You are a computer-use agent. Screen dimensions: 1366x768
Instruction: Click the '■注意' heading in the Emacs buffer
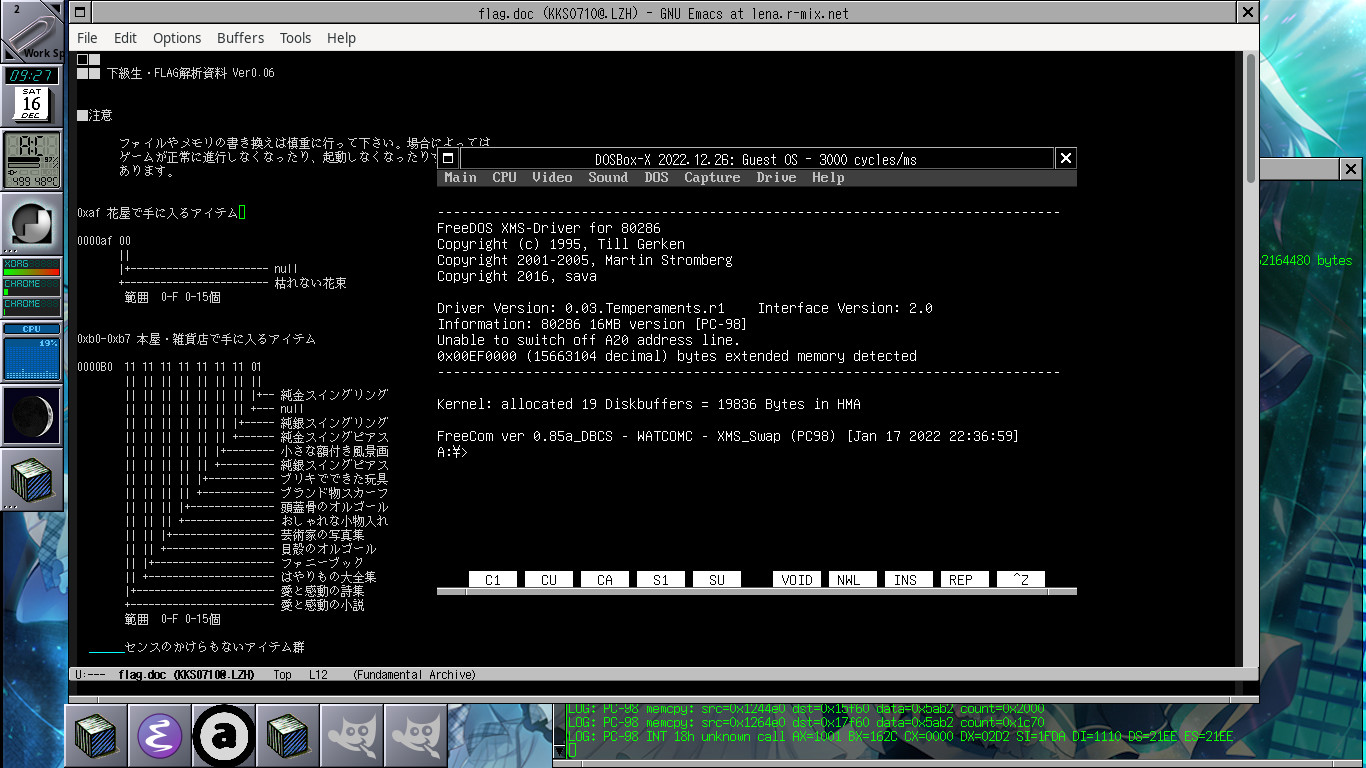(95, 115)
